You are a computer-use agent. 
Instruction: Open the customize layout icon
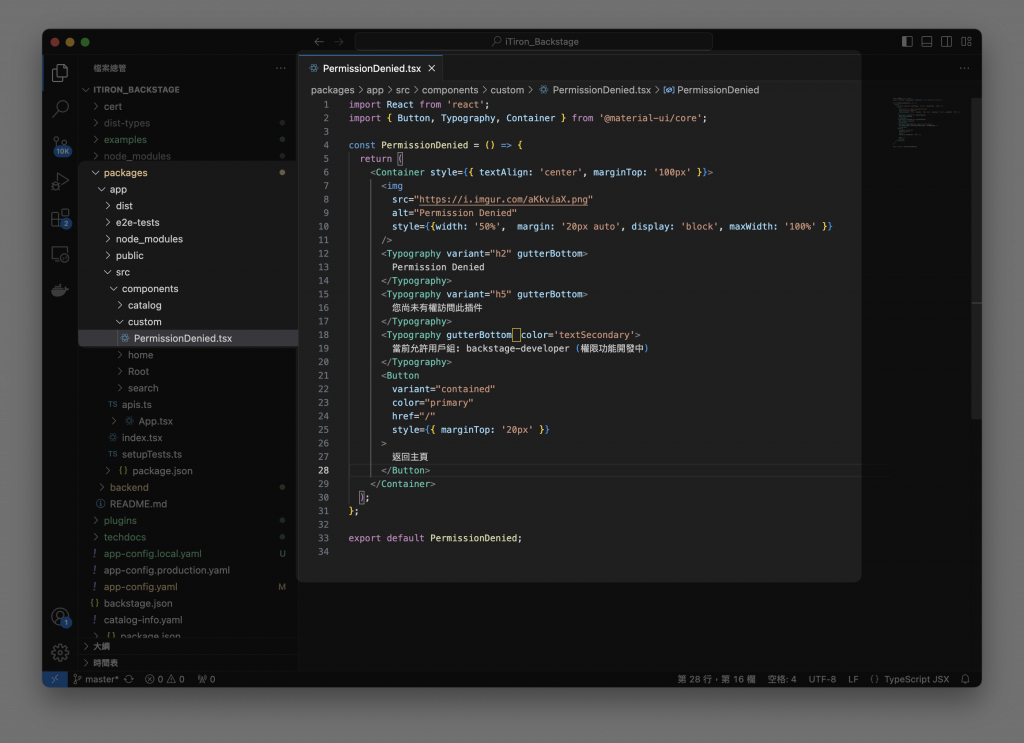967,42
